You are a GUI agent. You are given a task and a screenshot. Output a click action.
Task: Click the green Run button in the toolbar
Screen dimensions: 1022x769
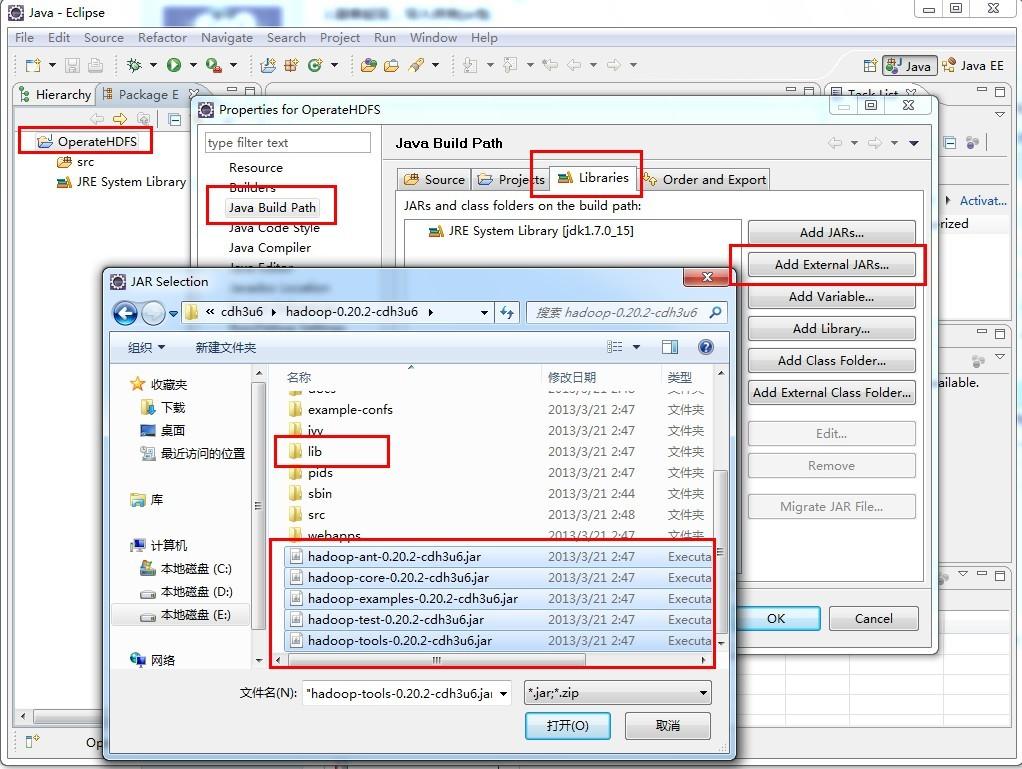tap(173, 65)
